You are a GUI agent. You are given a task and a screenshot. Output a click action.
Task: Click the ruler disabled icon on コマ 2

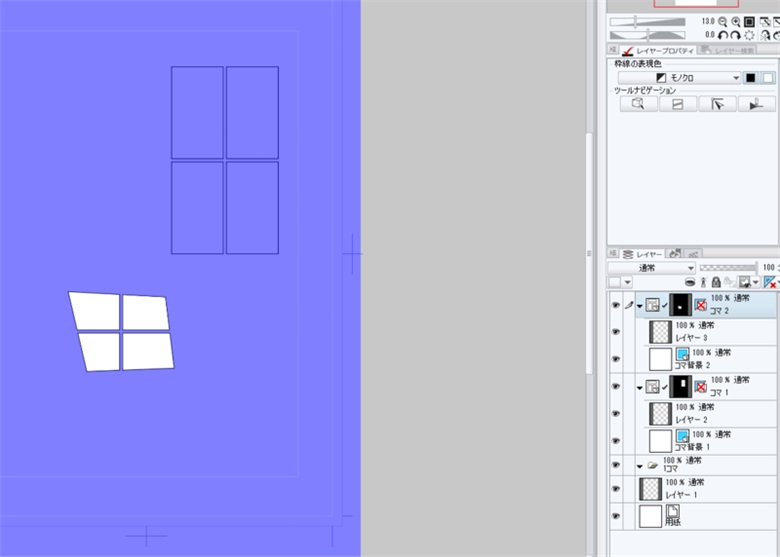click(x=700, y=305)
